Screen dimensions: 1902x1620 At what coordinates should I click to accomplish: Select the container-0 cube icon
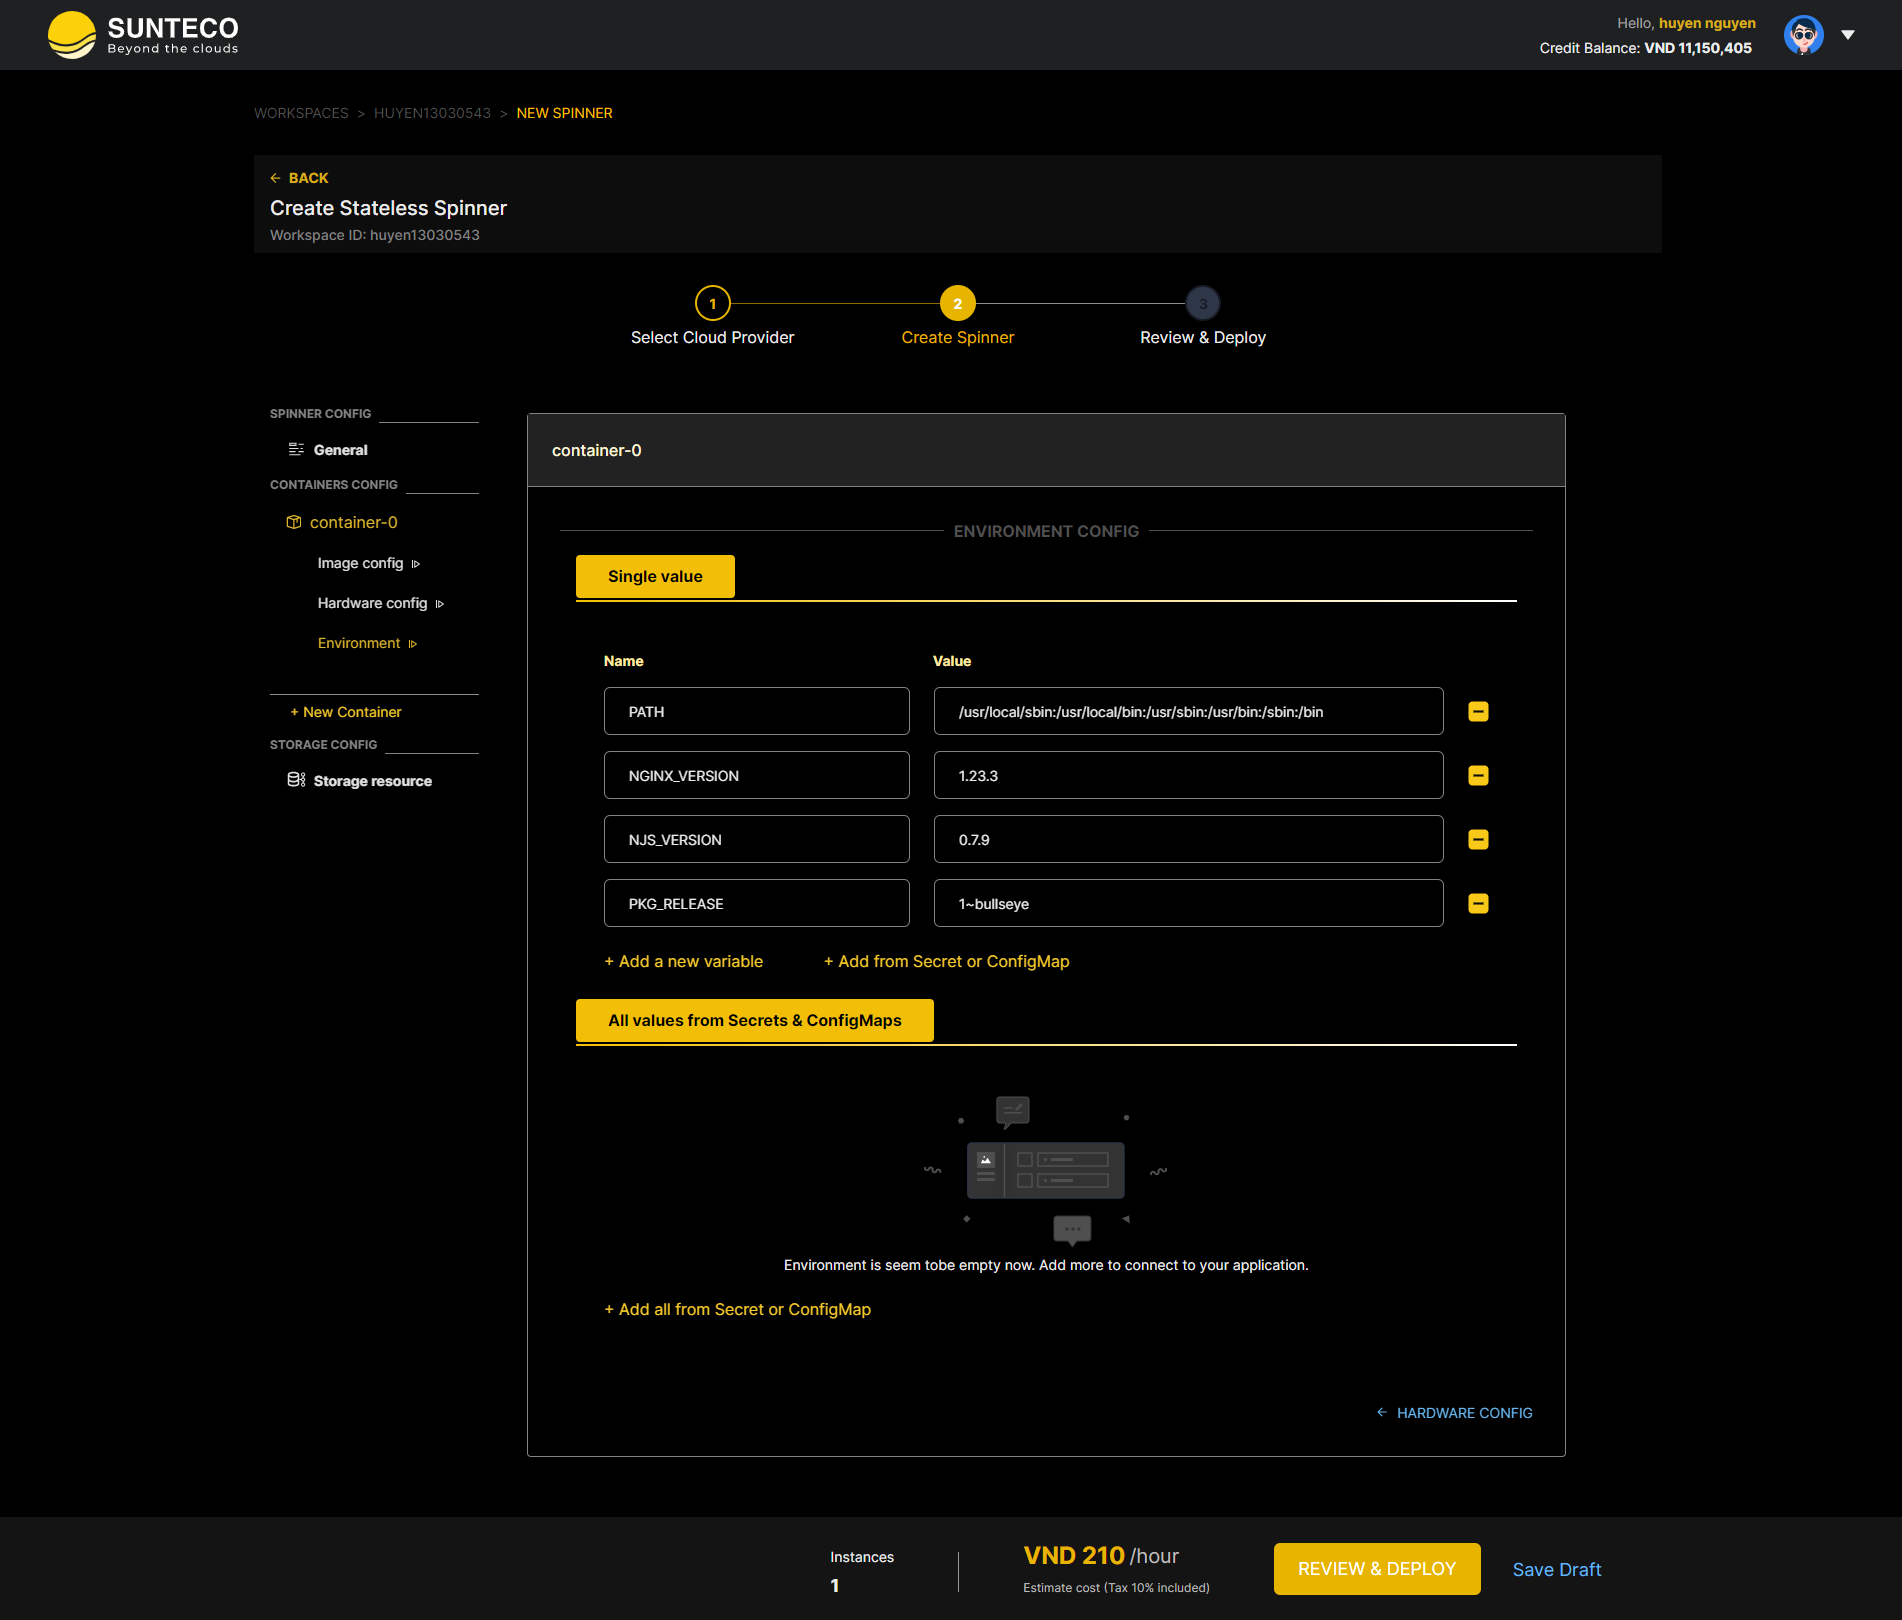[295, 522]
